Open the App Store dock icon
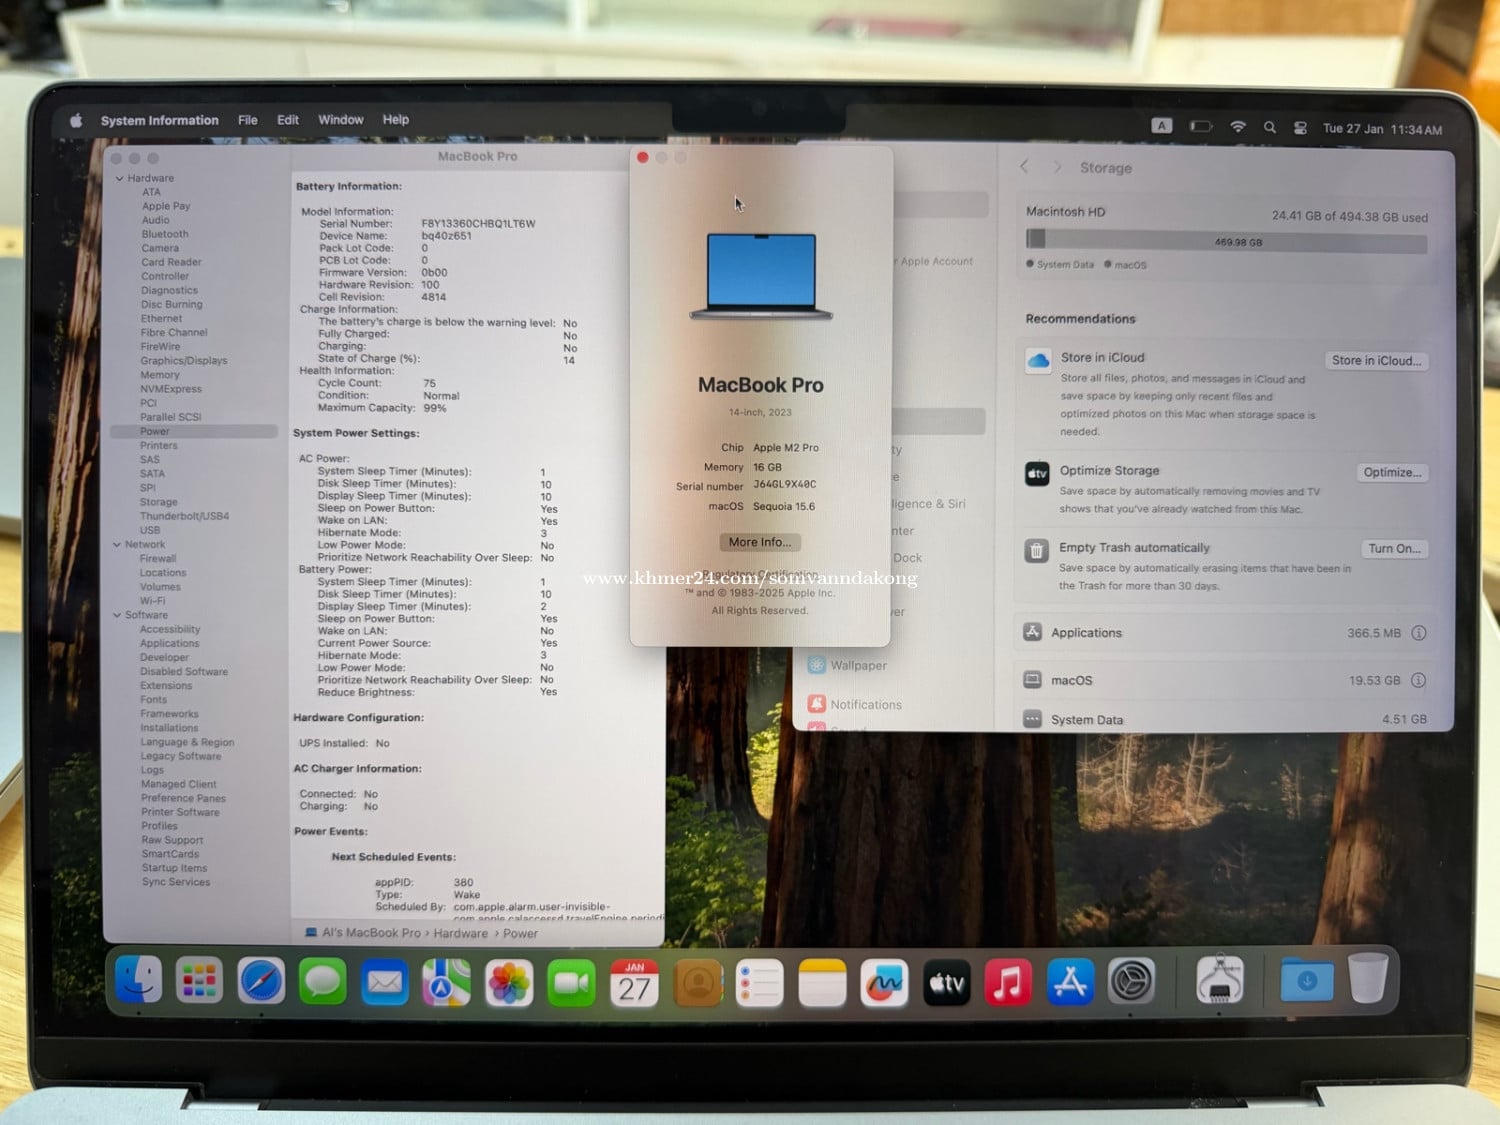1500x1125 pixels. click(x=1070, y=982)
